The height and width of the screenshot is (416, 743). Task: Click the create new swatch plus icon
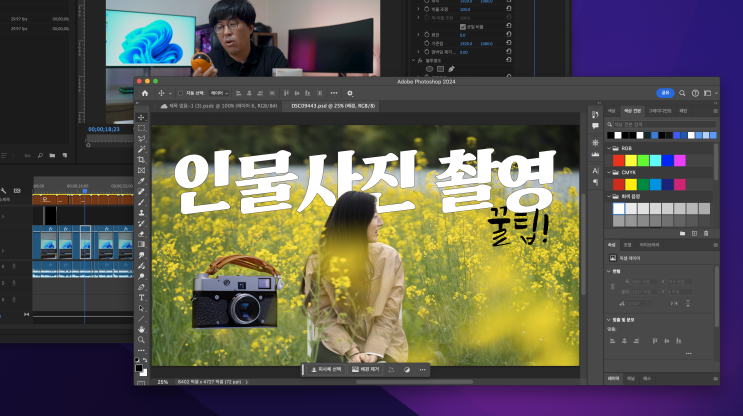694,234
